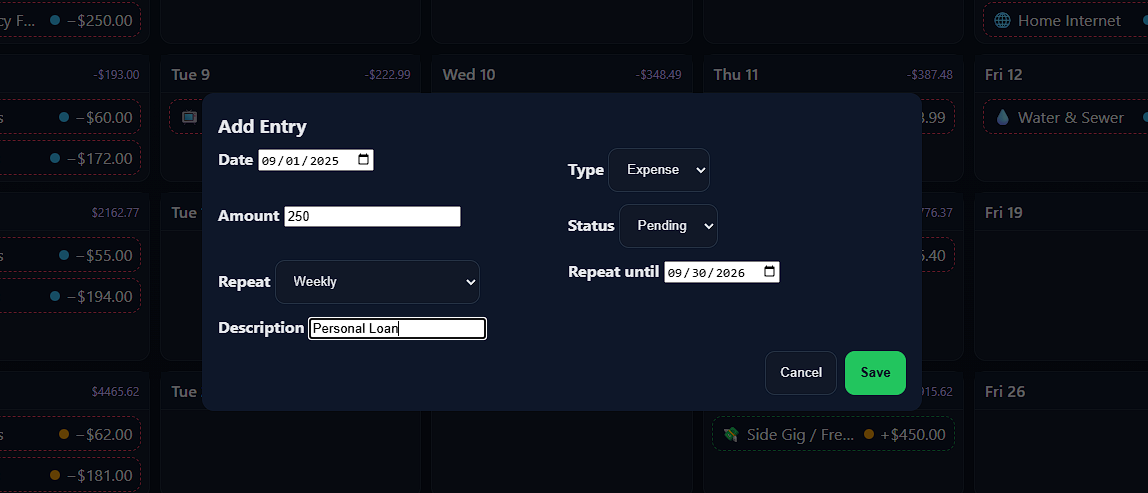Click the Date input showing 09/01/2025

click(x=305, y=160)
